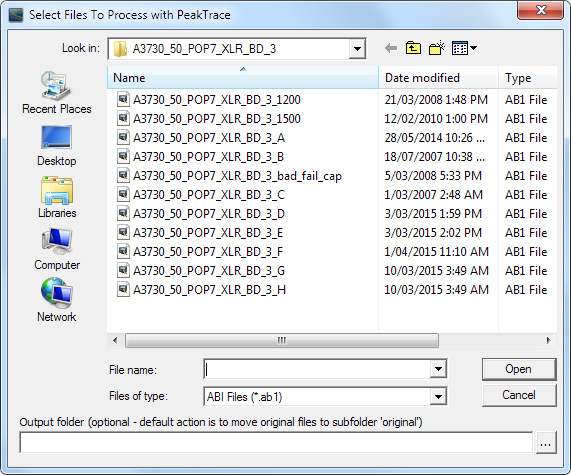Open Computer in the sidebar
This screenshot has height=475, width=571.
click(57, 250)
